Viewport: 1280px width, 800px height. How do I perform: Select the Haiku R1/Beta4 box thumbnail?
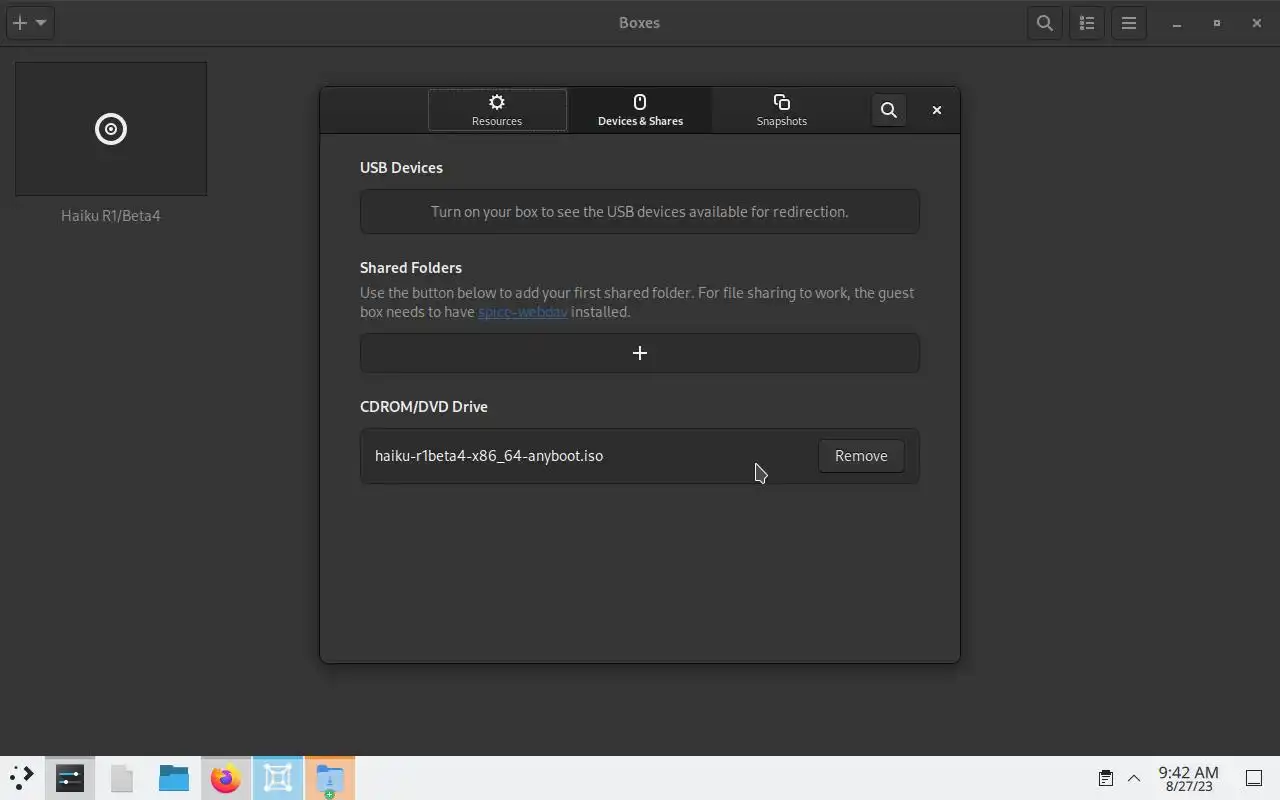pos(111,129)
